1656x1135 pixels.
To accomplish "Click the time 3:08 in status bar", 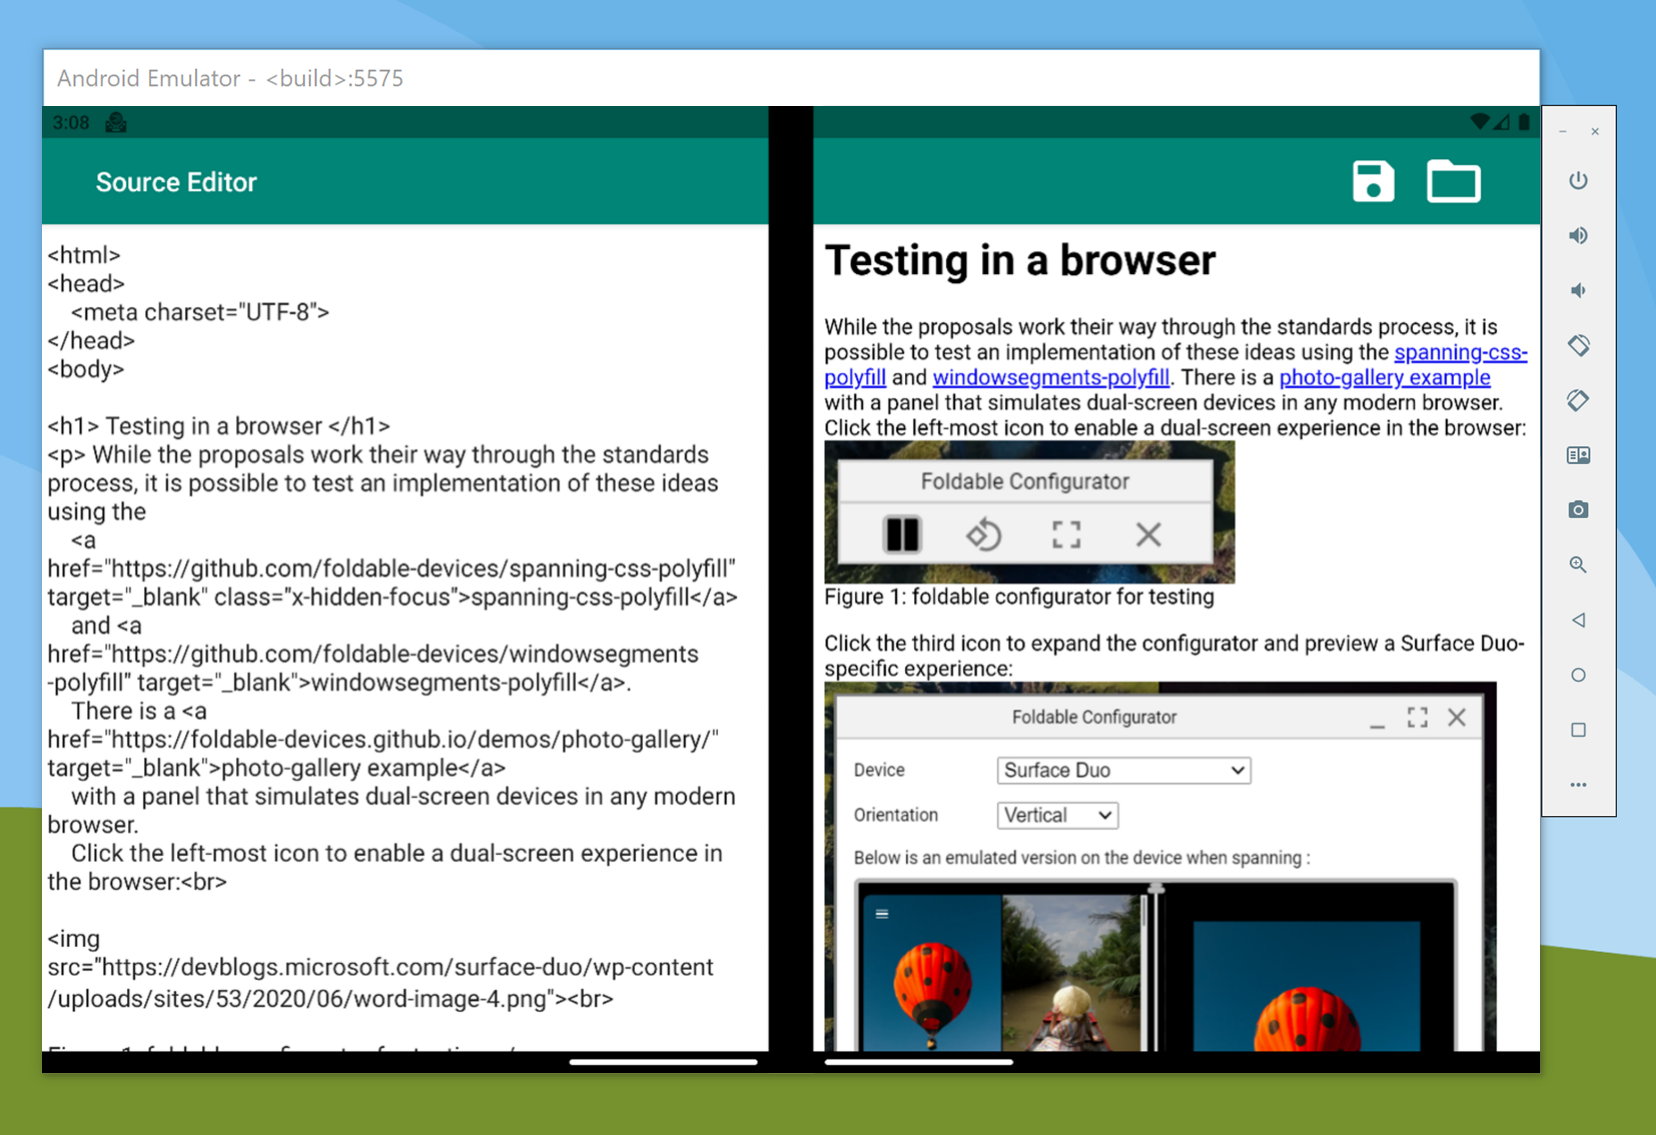I will point(71,123).
